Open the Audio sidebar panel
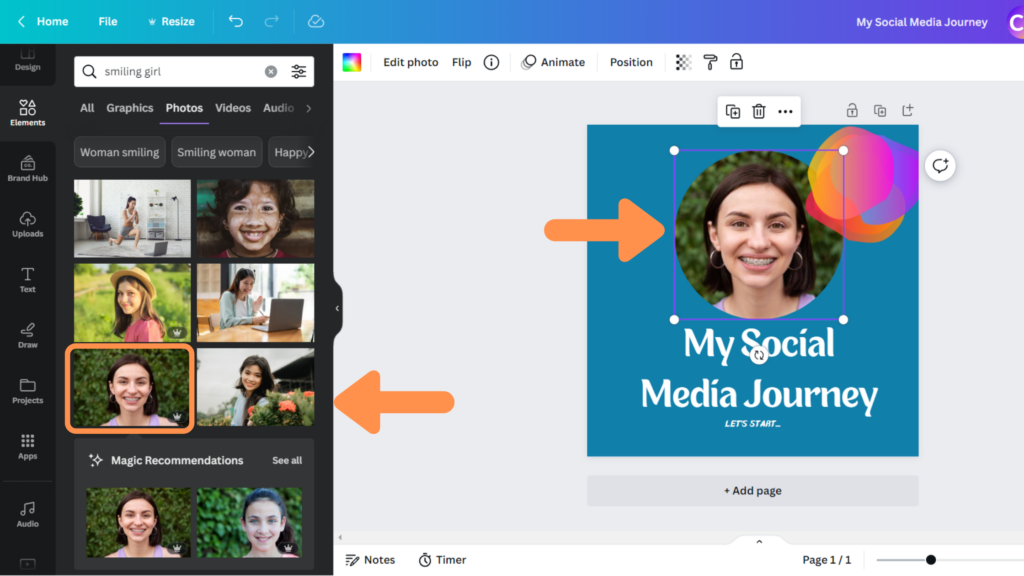This screenshot has height=576, width=1024. [x=27, y=515]
